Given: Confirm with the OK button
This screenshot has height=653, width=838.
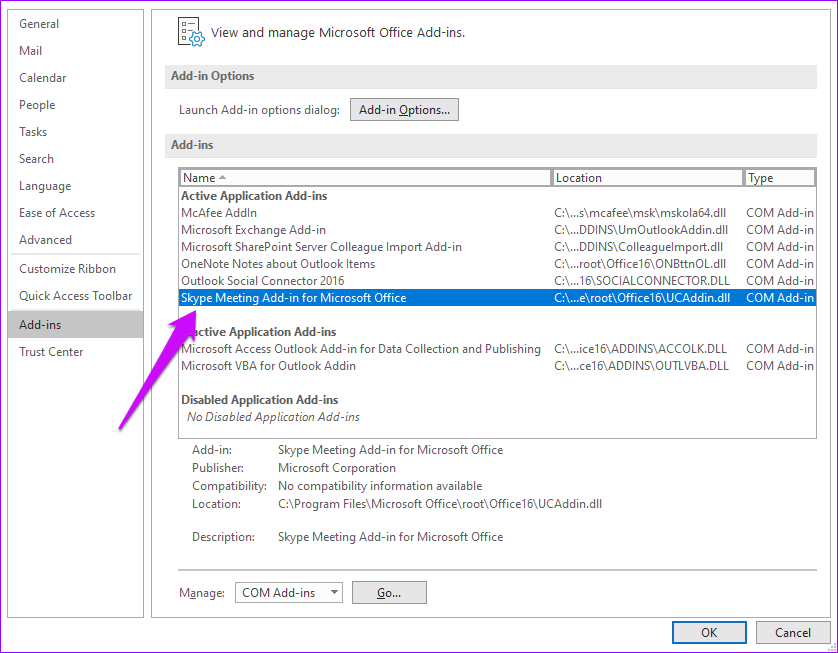Looking at the screenshot, I should coord(709,633).
